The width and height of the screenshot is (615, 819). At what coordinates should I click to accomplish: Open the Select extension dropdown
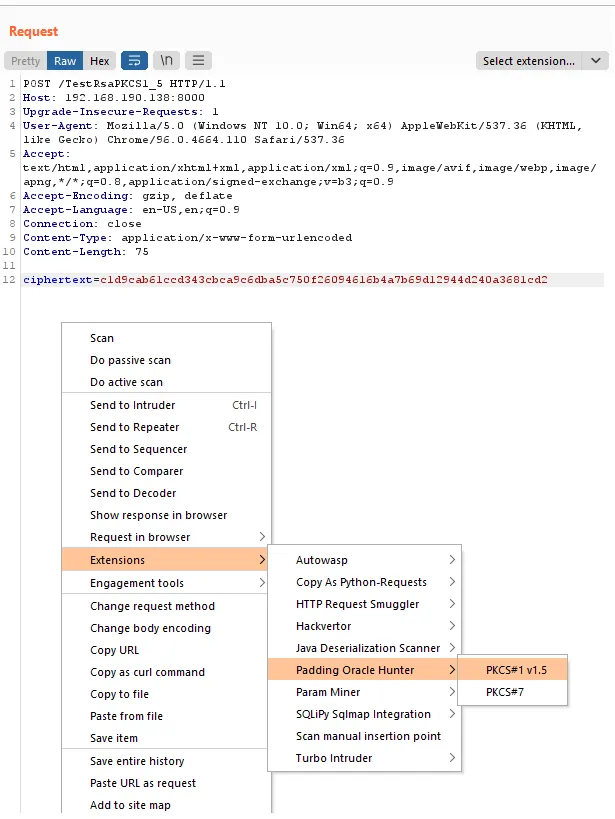click(x=541, y=61)
